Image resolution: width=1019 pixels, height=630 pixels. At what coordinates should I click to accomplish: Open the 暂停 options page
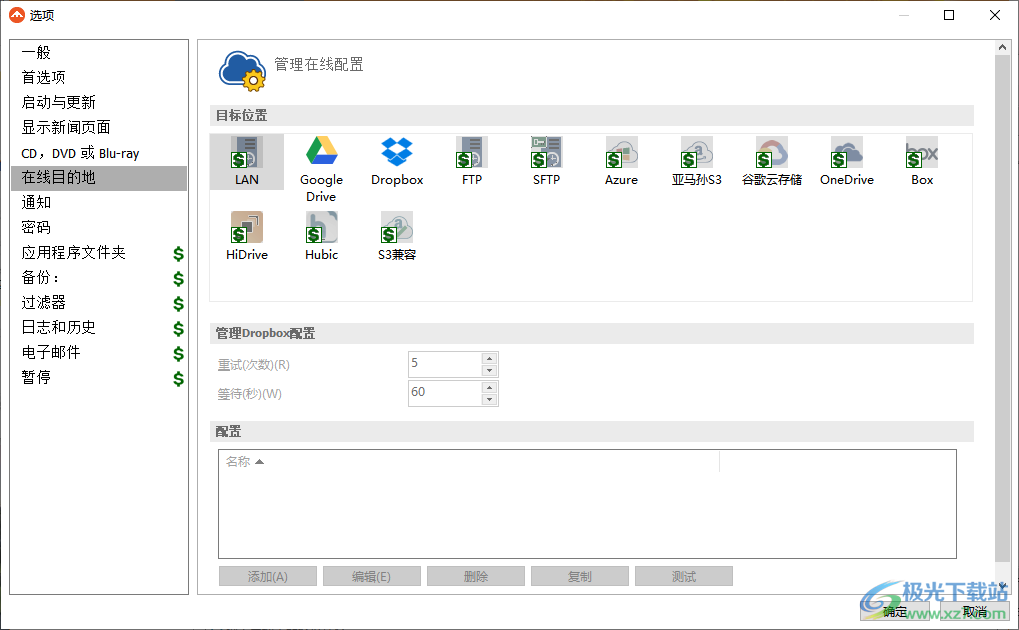(x=99, y=377)
